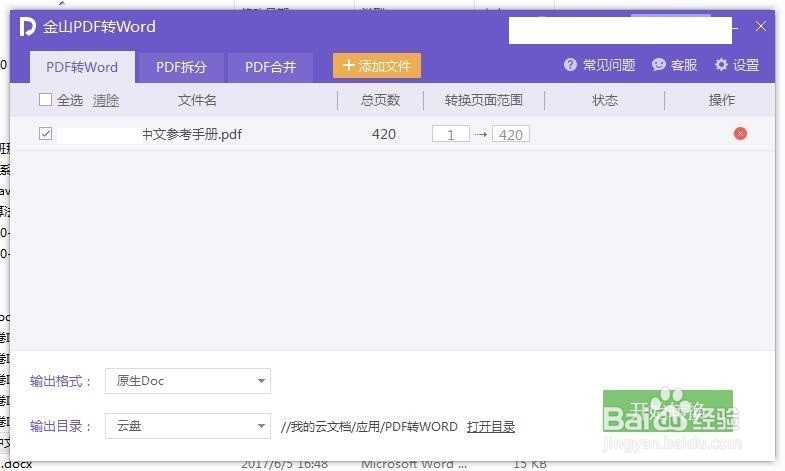Open 常见问题 help
The image size is (785, 471).
pos(599,65)
